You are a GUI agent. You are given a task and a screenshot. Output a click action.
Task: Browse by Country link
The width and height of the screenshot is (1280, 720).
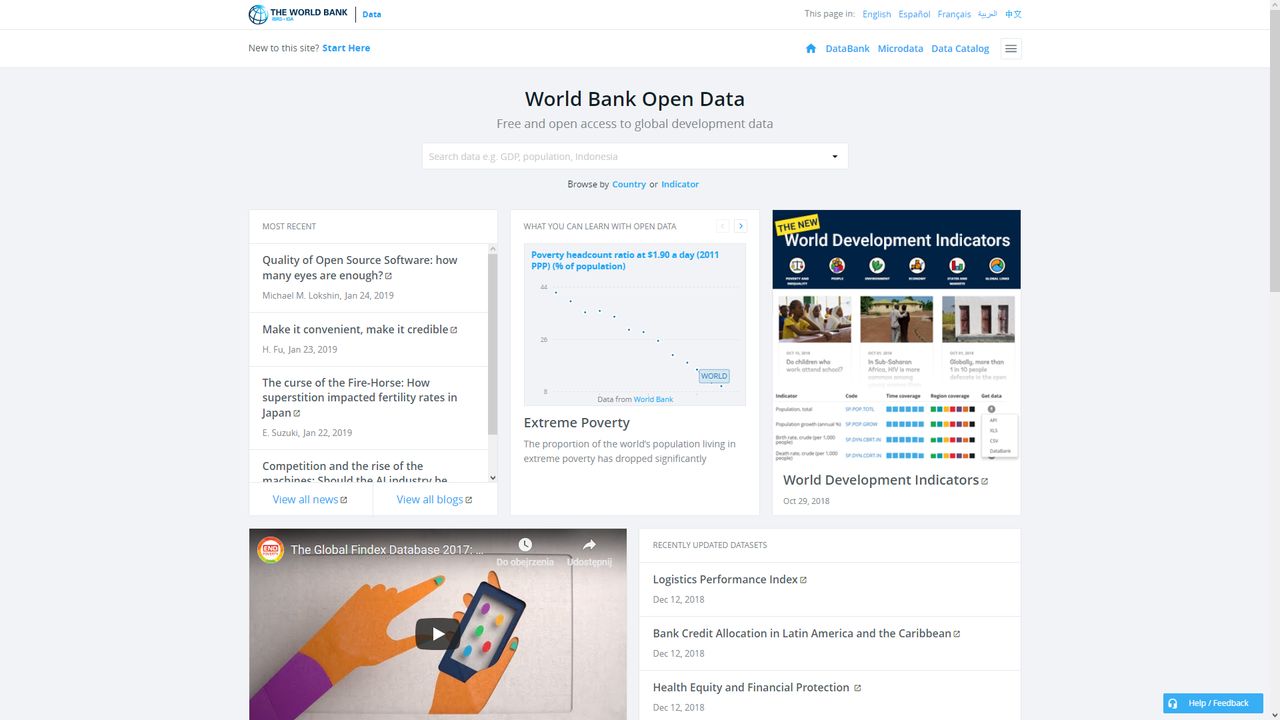pos(629,184)
